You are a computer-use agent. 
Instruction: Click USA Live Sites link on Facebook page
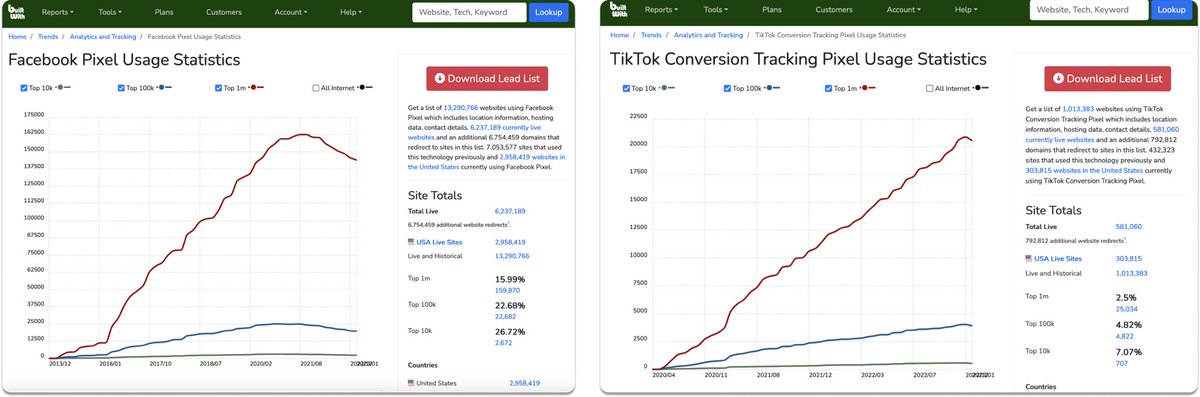(438, 242)
